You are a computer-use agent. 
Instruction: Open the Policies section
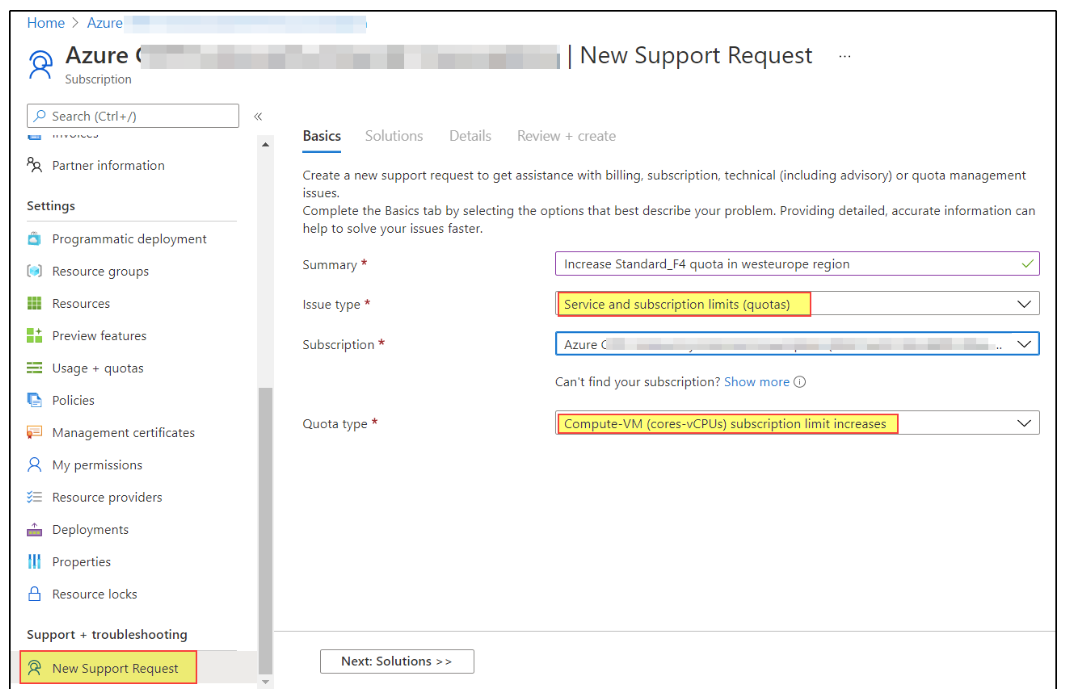point(75,399)
